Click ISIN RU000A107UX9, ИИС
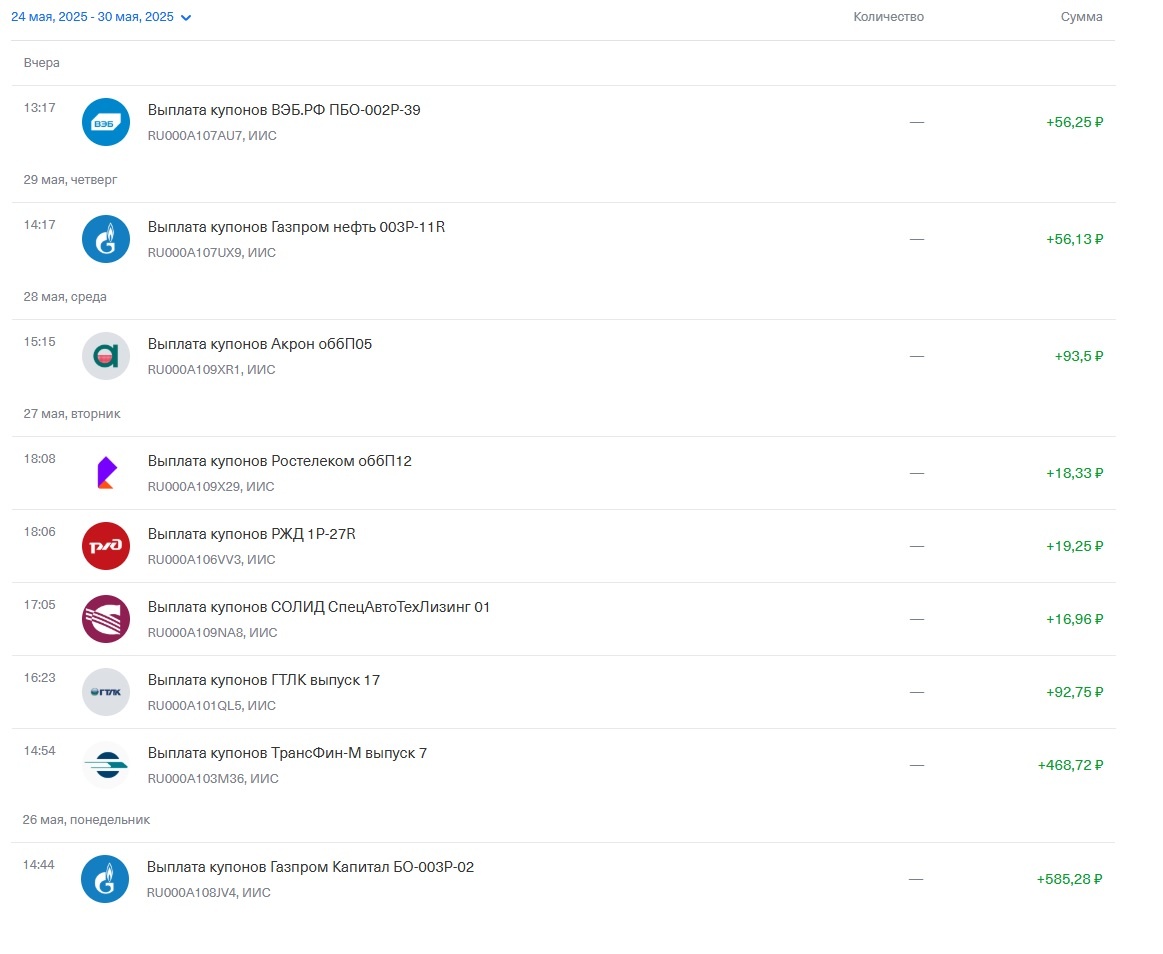The height and width of the screenshot is (954, 1163). click(212, 253)
